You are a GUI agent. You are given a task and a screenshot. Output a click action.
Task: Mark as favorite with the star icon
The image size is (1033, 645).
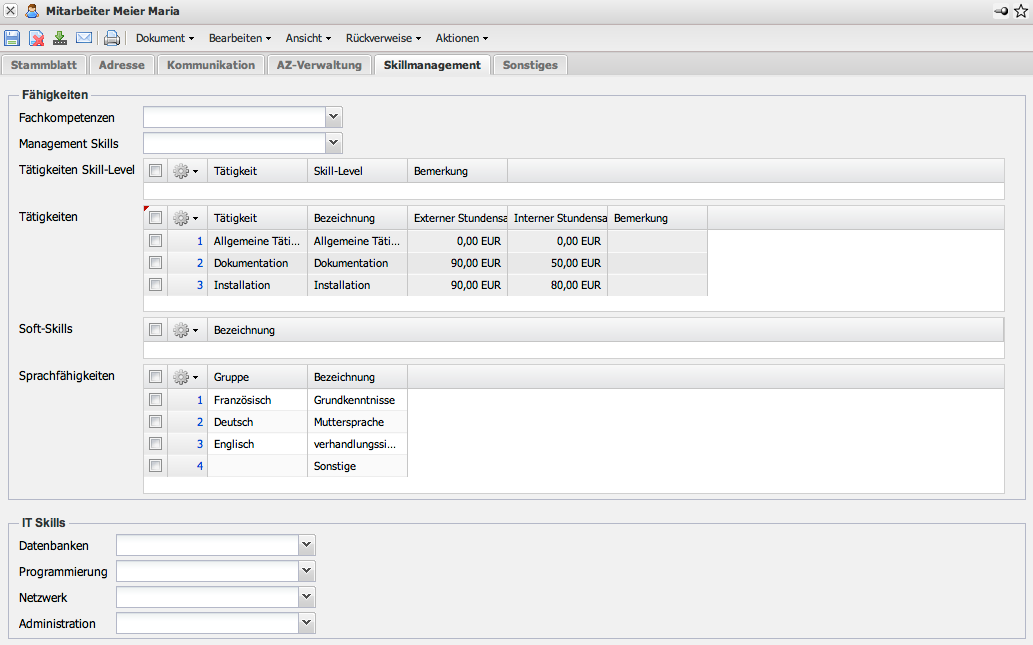coord(1020,11)
